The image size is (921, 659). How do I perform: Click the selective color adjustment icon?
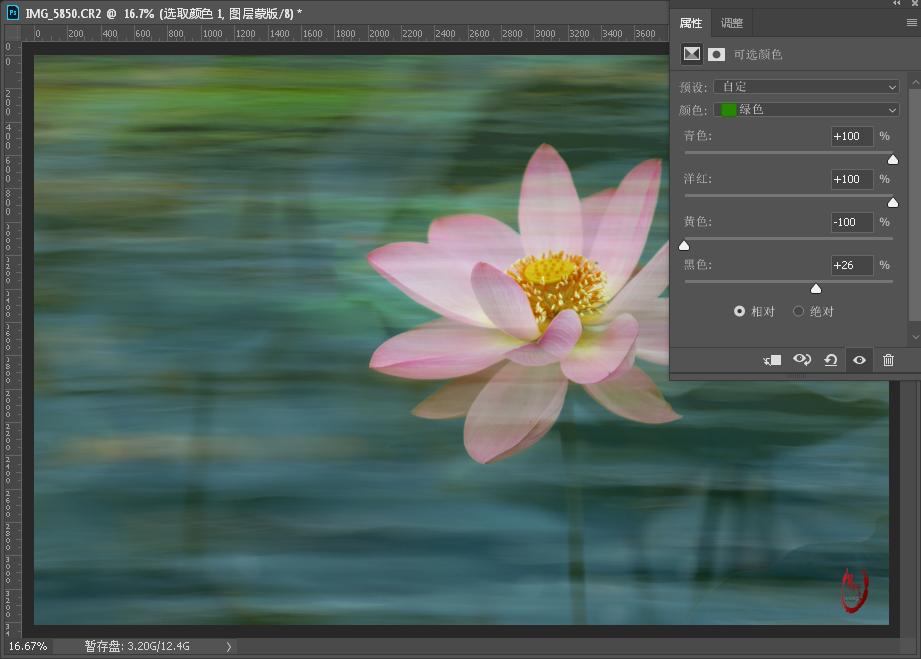pyautogui.click(x=691, y=54)
